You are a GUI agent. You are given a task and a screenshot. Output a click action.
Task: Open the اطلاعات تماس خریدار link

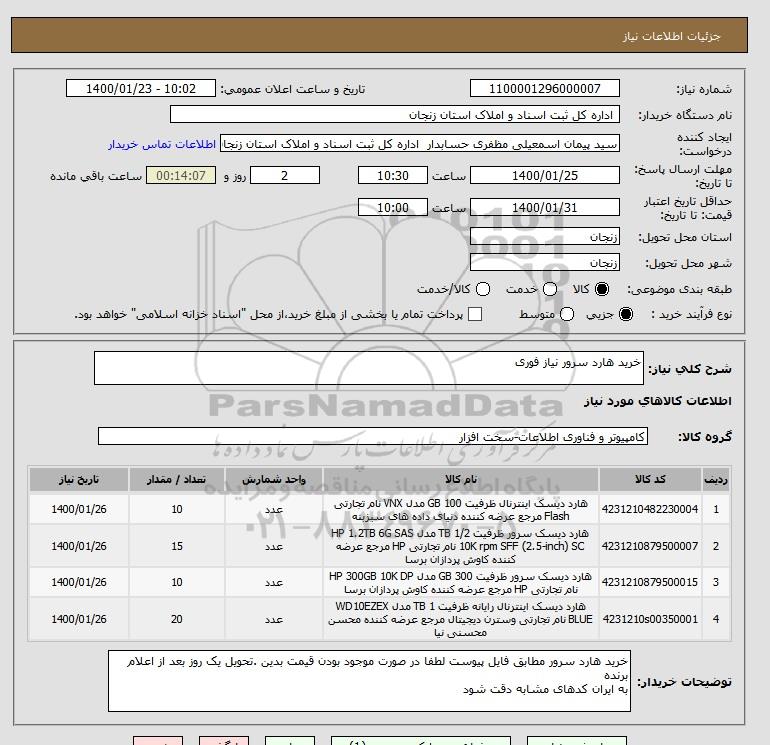tap(162, 144)
